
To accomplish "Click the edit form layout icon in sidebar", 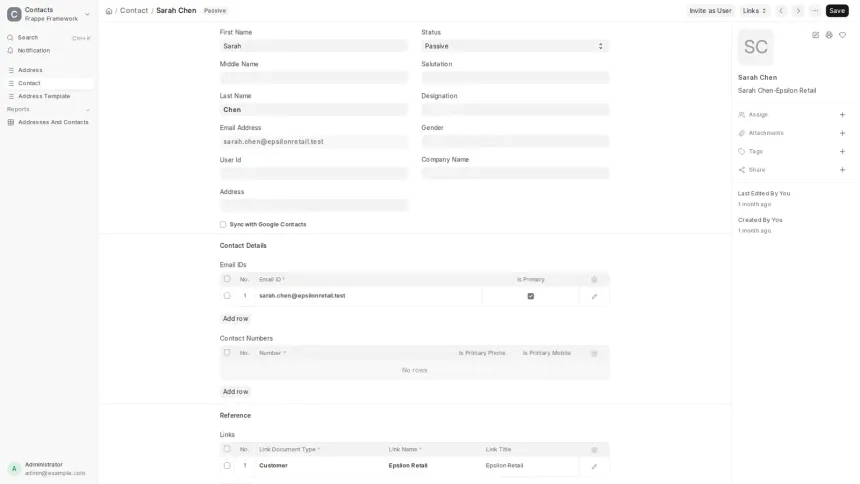I will (x=816, y=35).
